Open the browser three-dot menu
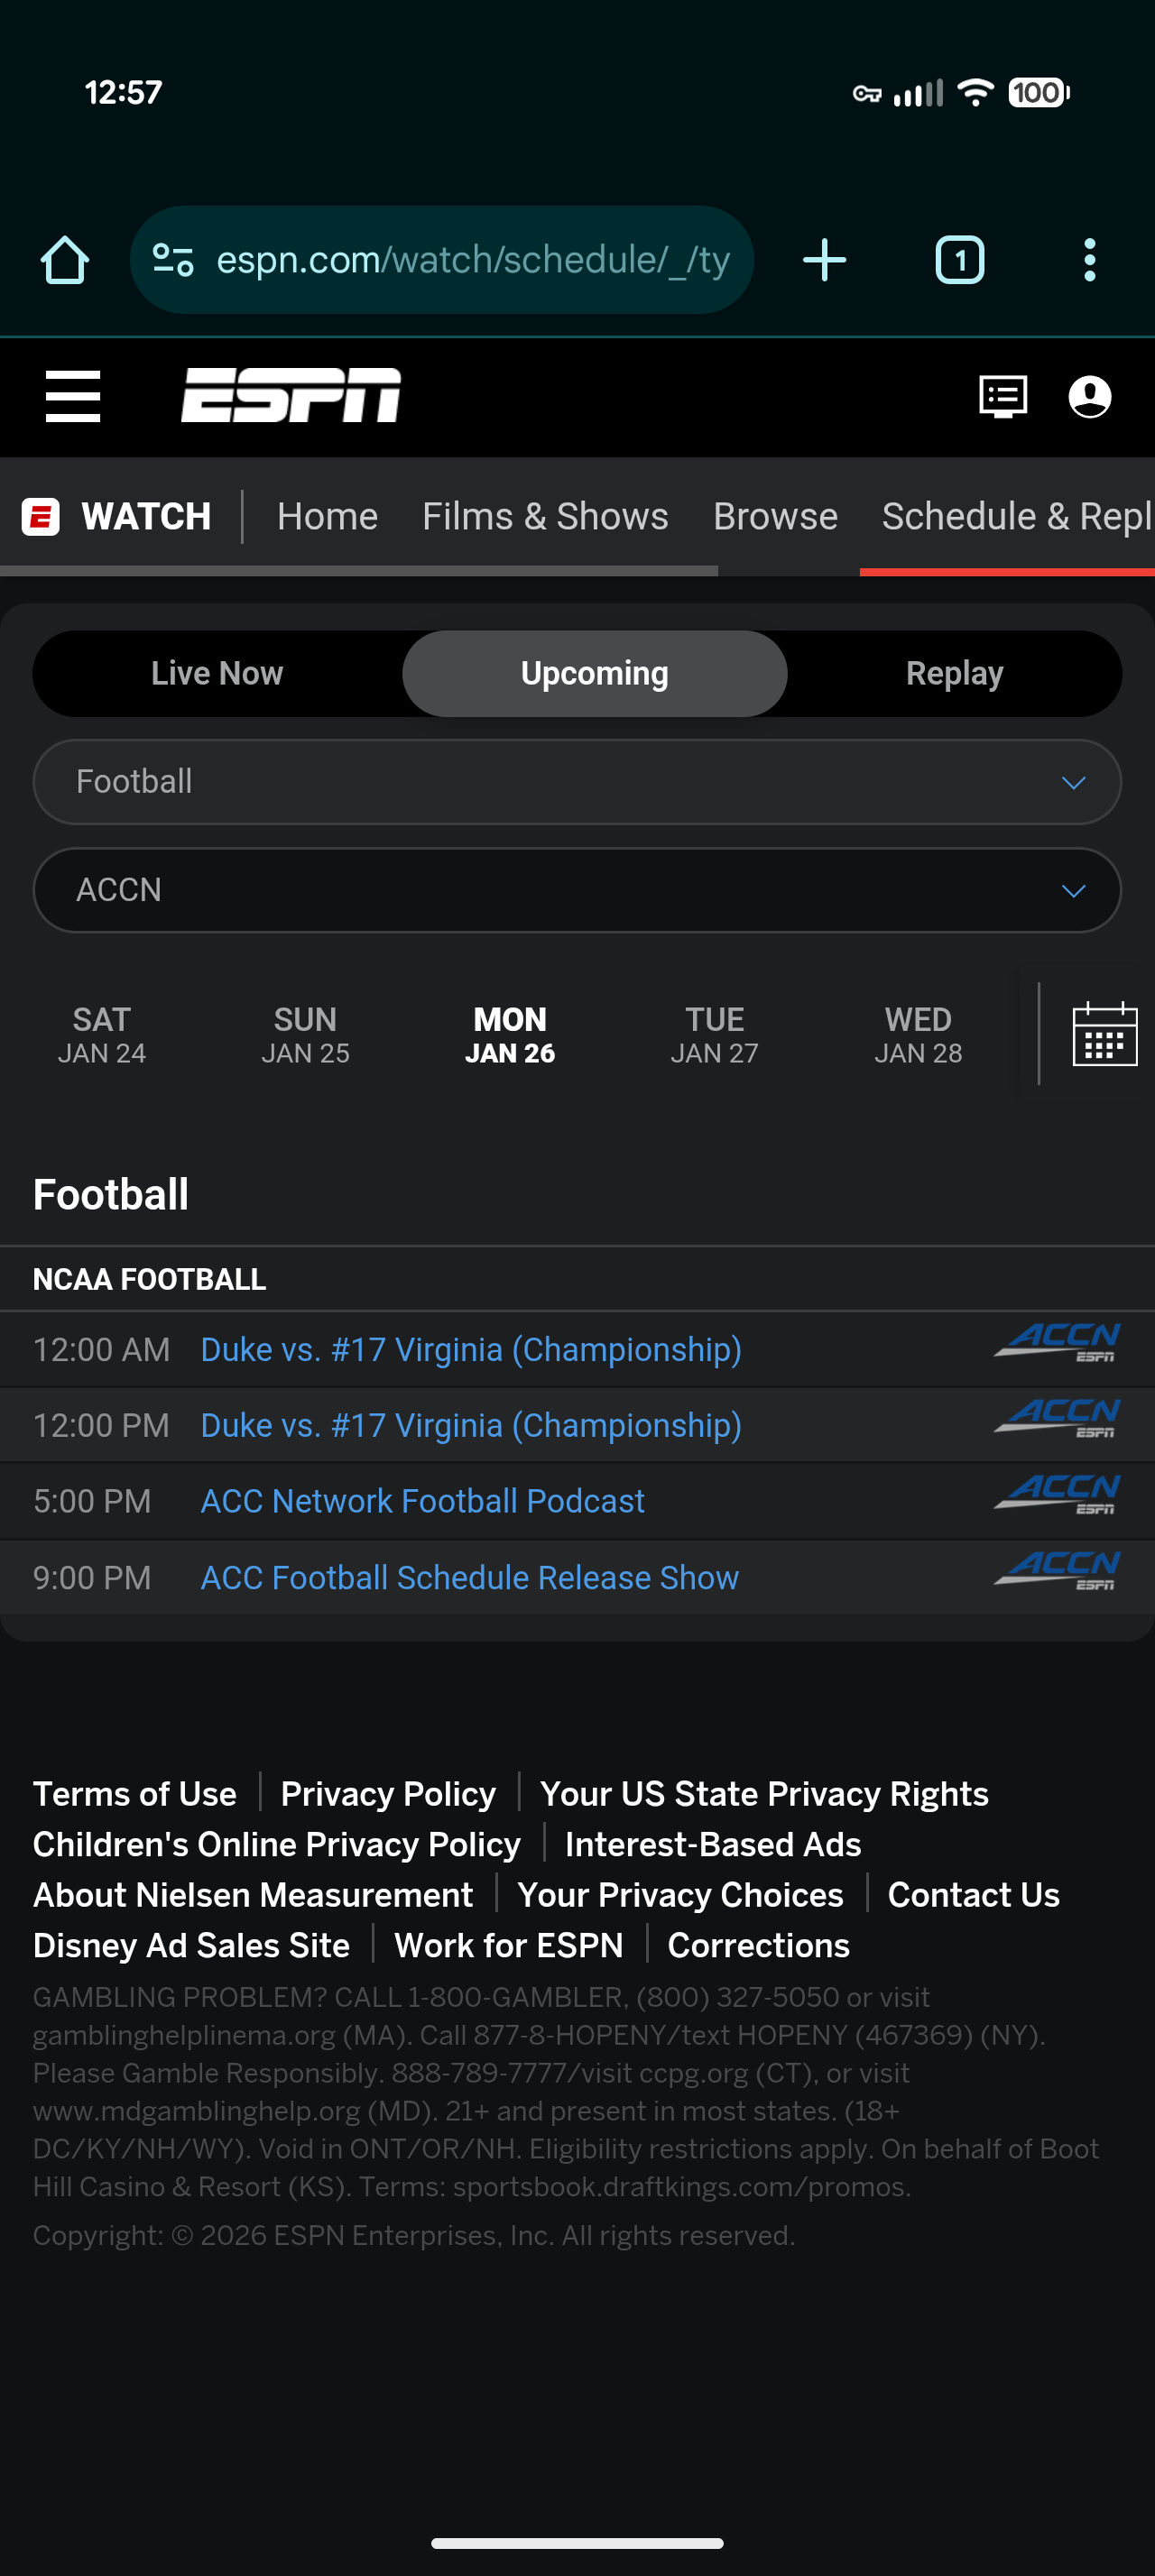1155x2576 pixels. [x=1089, y=260]
